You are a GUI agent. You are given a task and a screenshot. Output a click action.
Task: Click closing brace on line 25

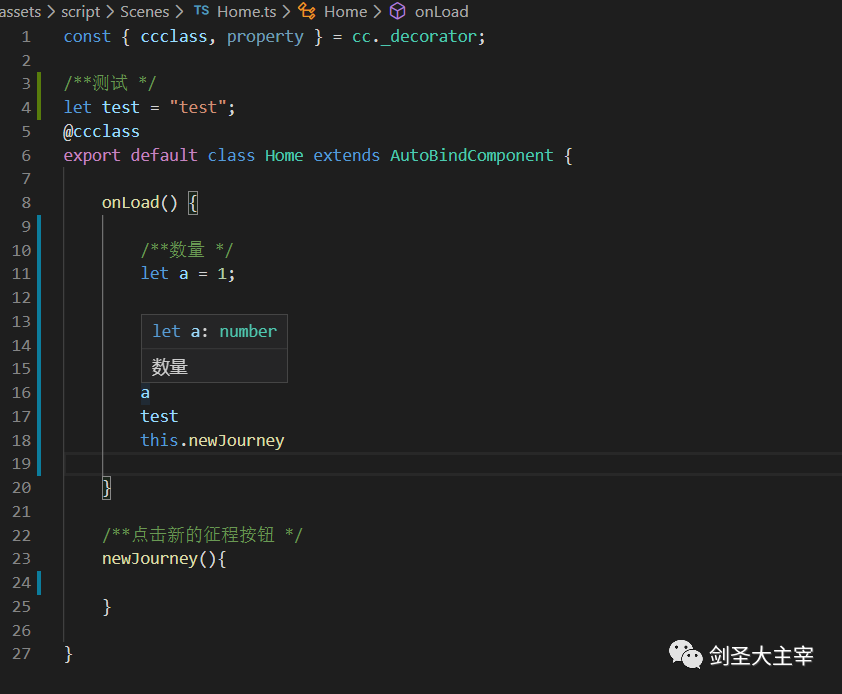tap(106, 606)
